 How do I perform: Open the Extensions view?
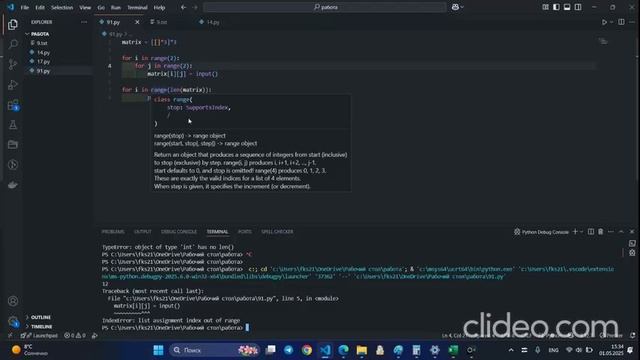coord(13,105)
